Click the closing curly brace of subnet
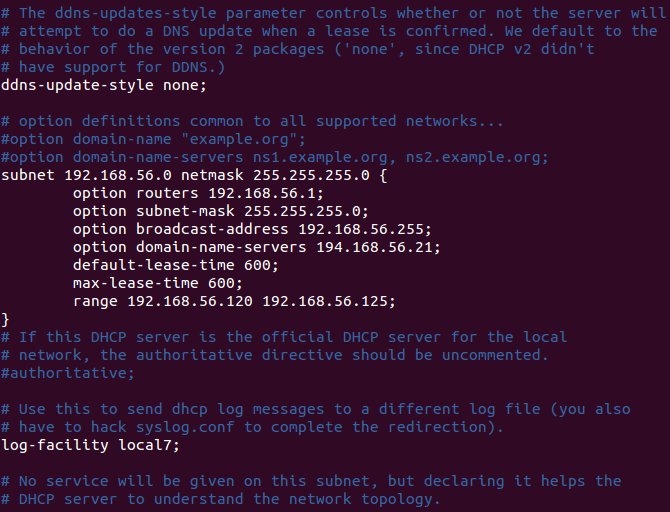Viewport: 670px width, 512px height. (x=5, y=319)
